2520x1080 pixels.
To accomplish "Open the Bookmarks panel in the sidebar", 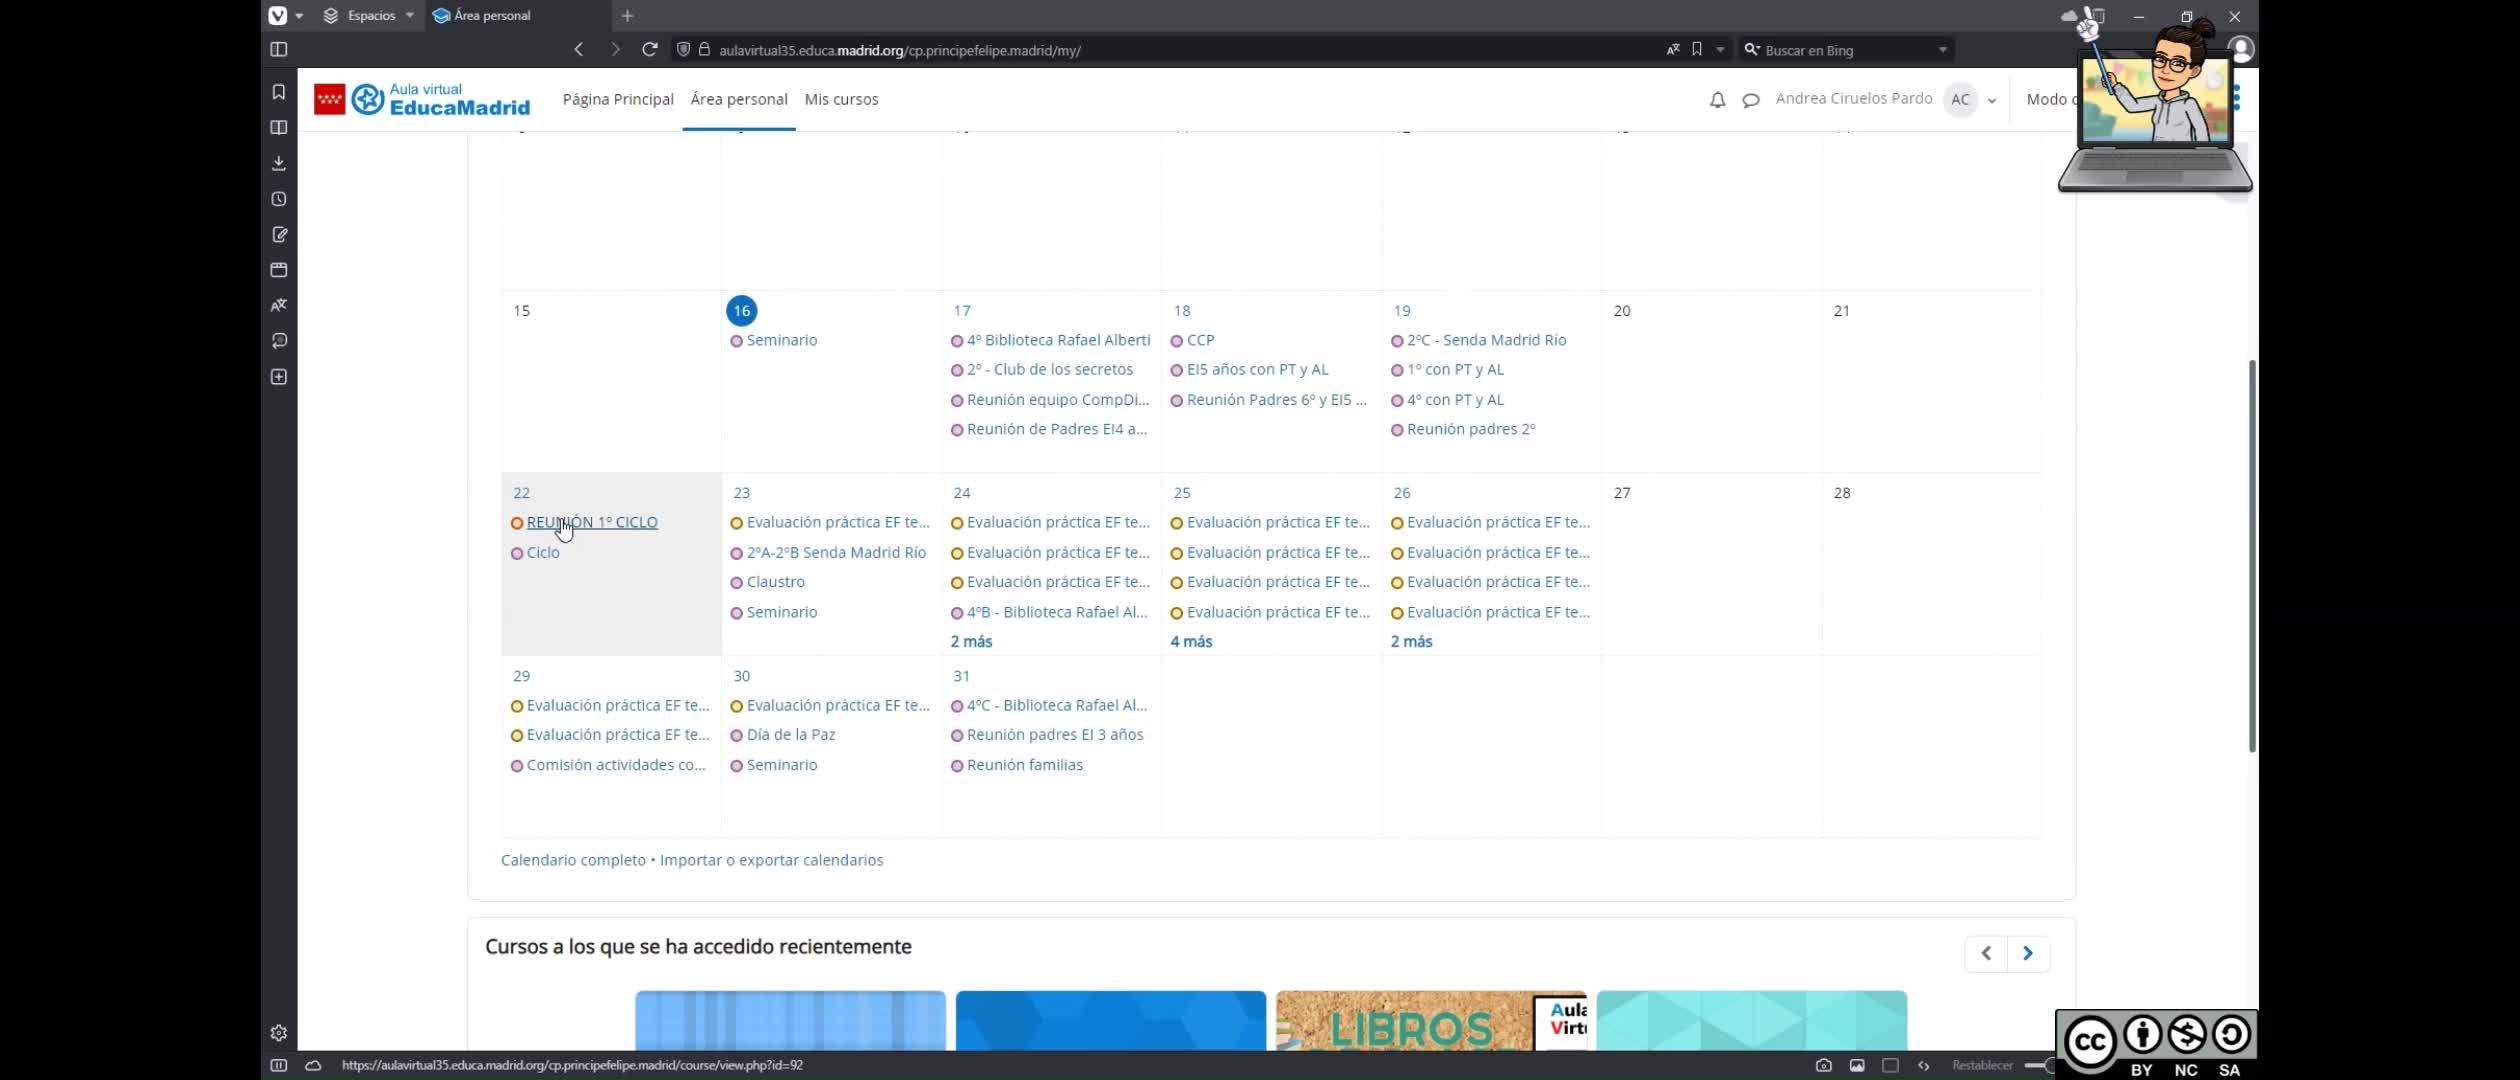I will 279,92.
